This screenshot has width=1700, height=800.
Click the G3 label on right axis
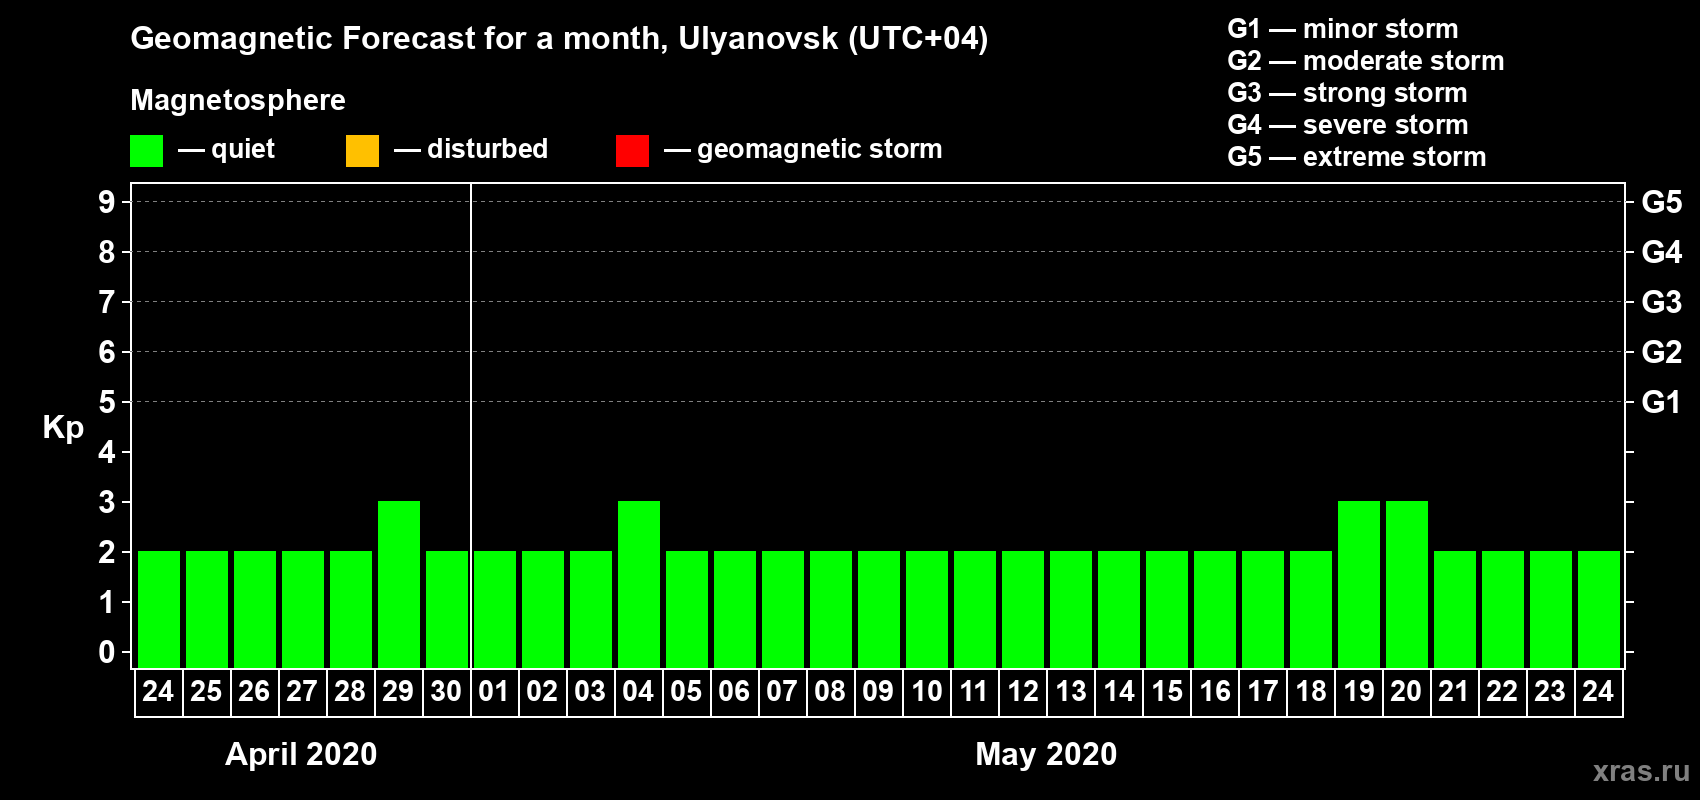point(1662,302)
